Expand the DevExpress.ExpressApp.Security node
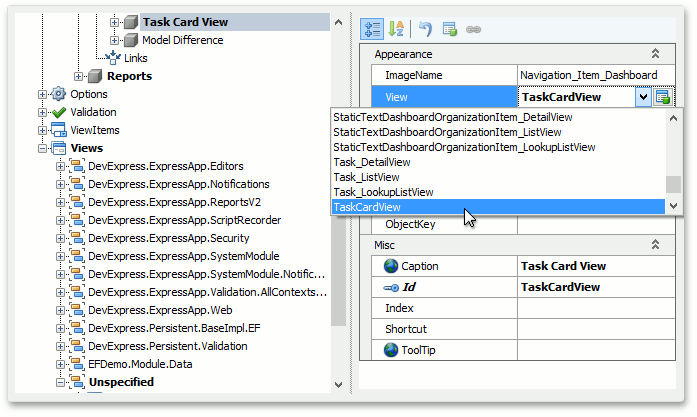The height and width of the screenshot is (417, 697). point(60,238)
